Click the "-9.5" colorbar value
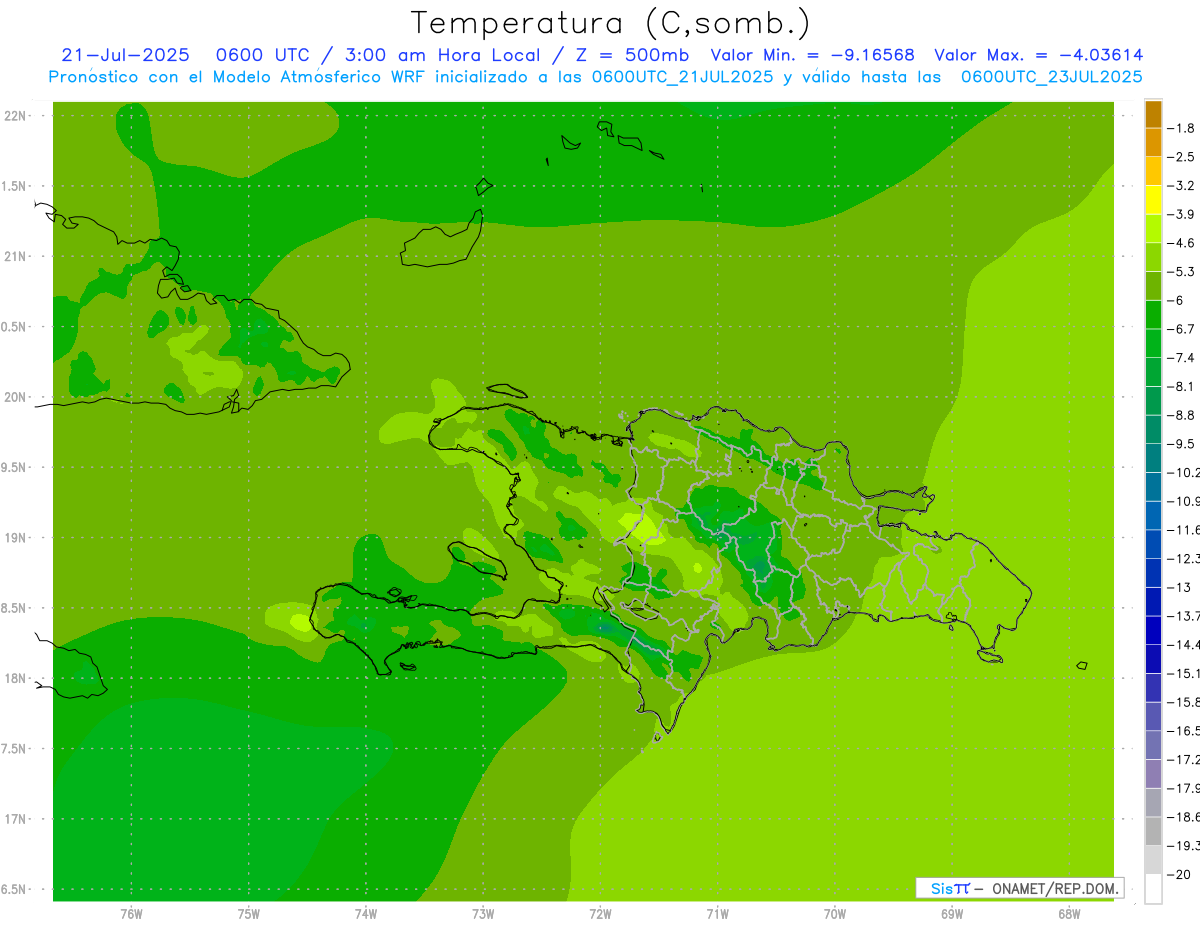This screenshot has width=1200, height=927. (1180, 444)
